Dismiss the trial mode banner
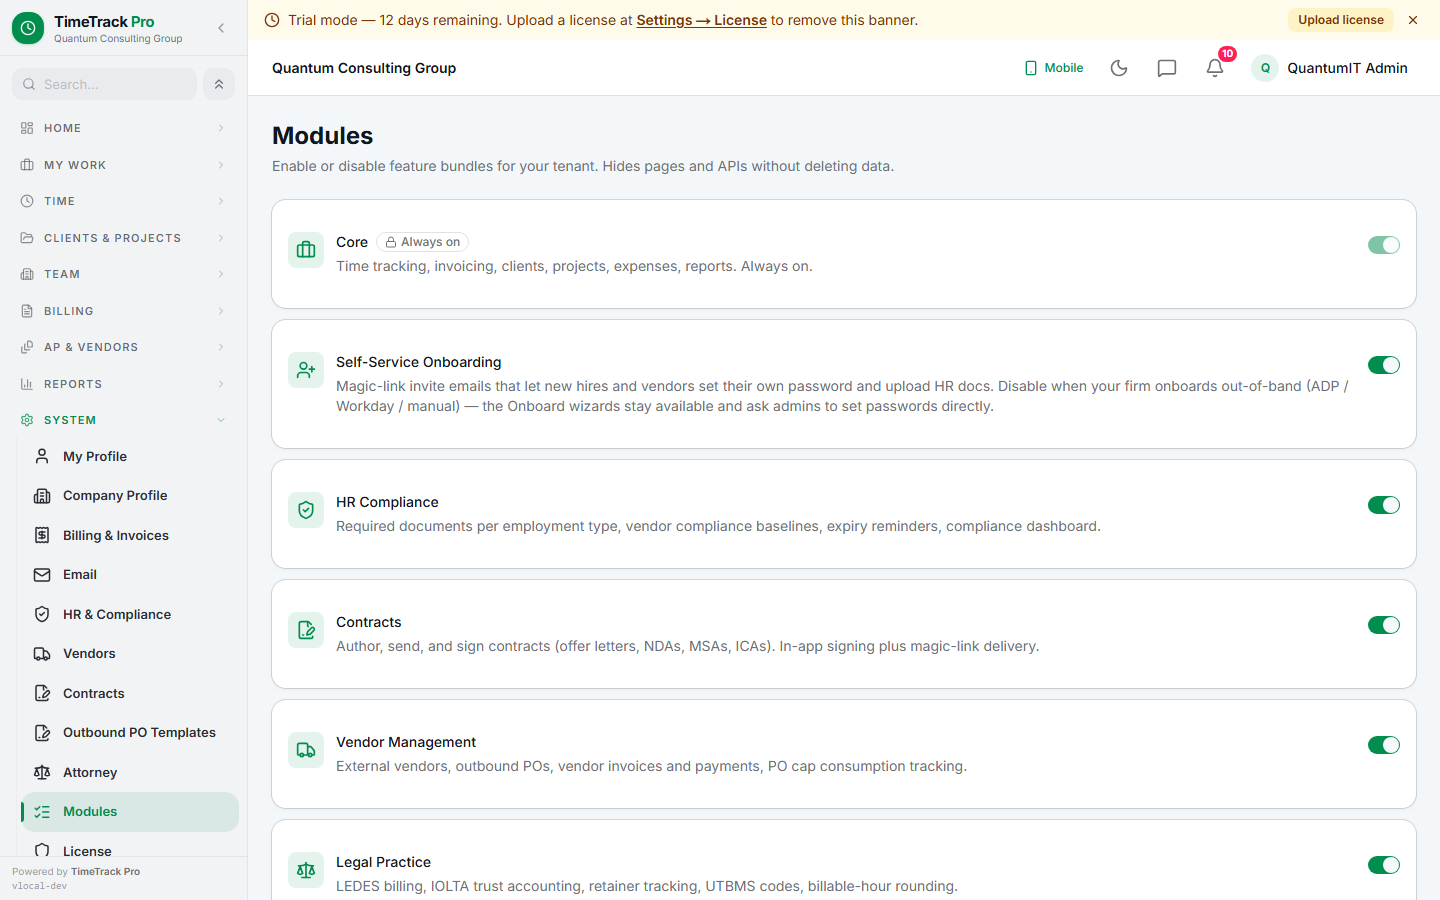 [x=1413, y=20]
